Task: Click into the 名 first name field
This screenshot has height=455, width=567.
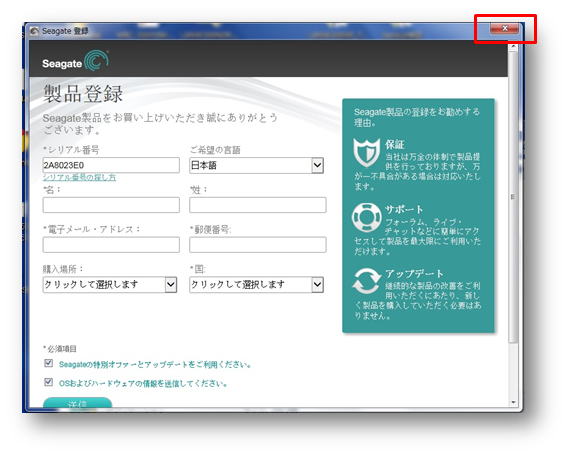Action: (x=111, y=205)
